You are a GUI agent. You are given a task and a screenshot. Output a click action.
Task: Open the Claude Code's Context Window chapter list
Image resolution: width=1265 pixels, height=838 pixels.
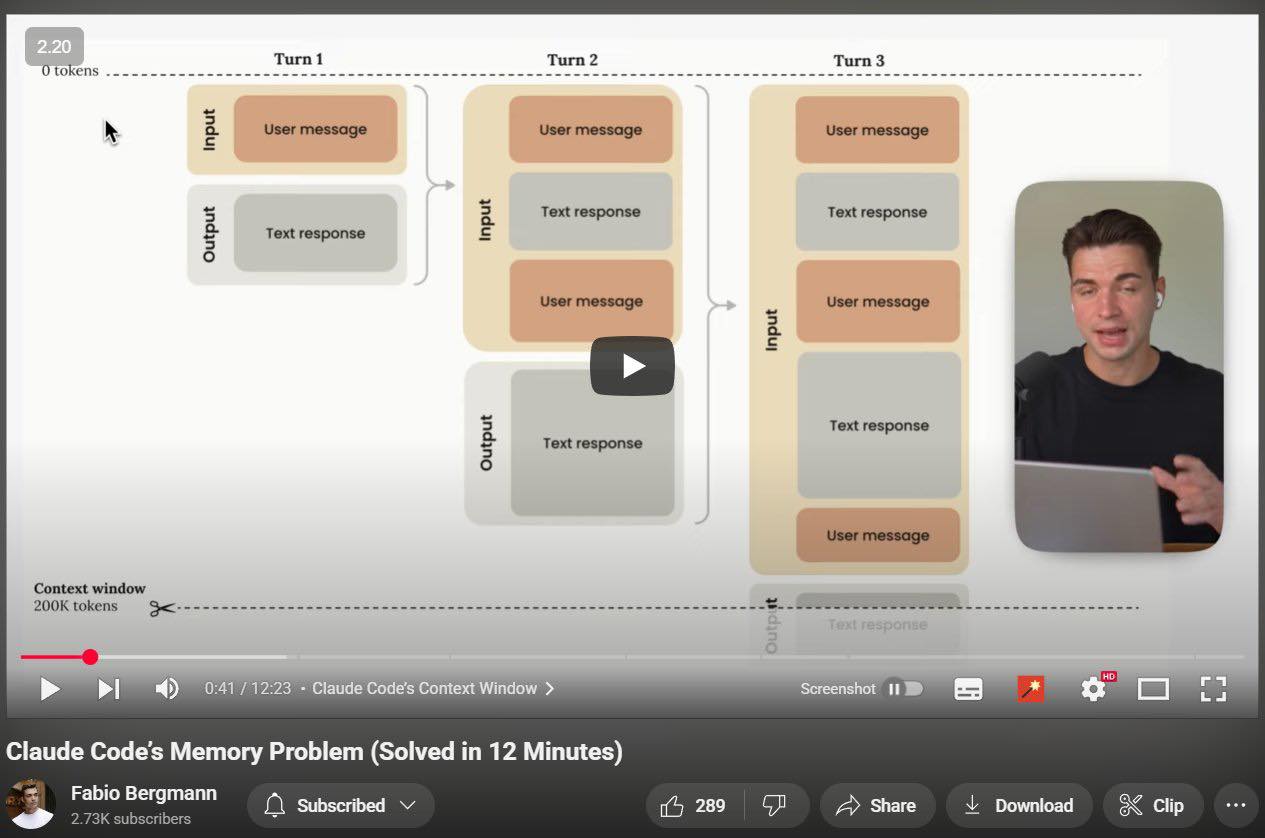tap(433, 688)
